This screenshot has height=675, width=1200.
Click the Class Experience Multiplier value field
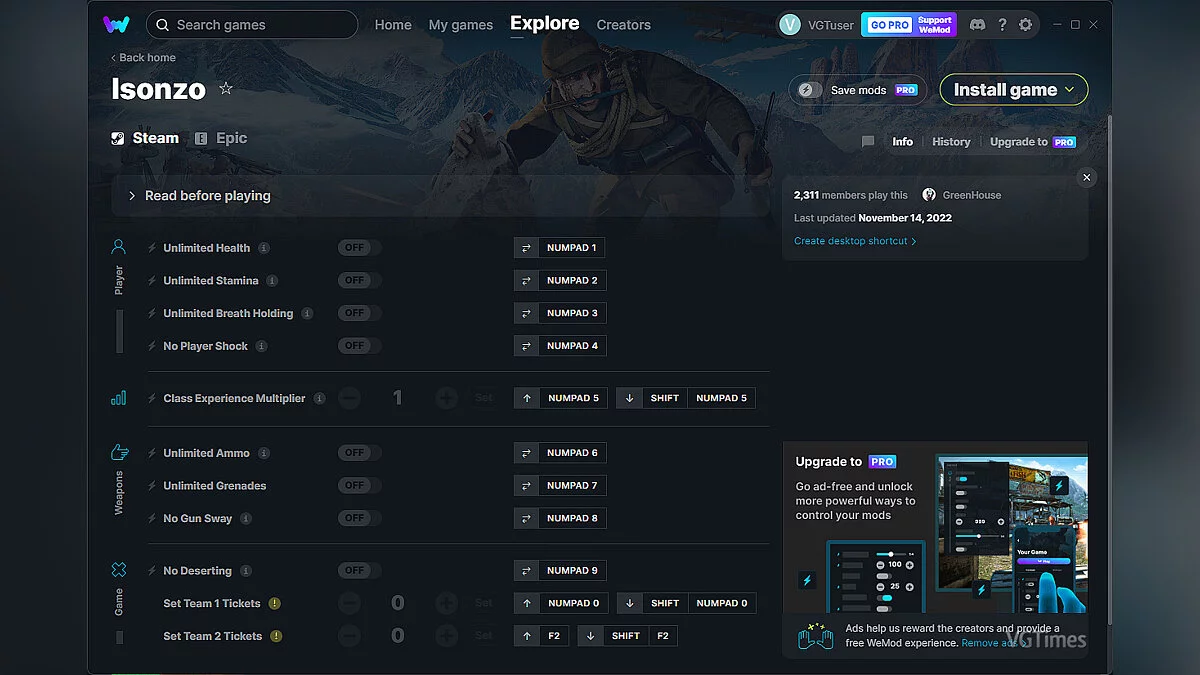tap(398, 398)
